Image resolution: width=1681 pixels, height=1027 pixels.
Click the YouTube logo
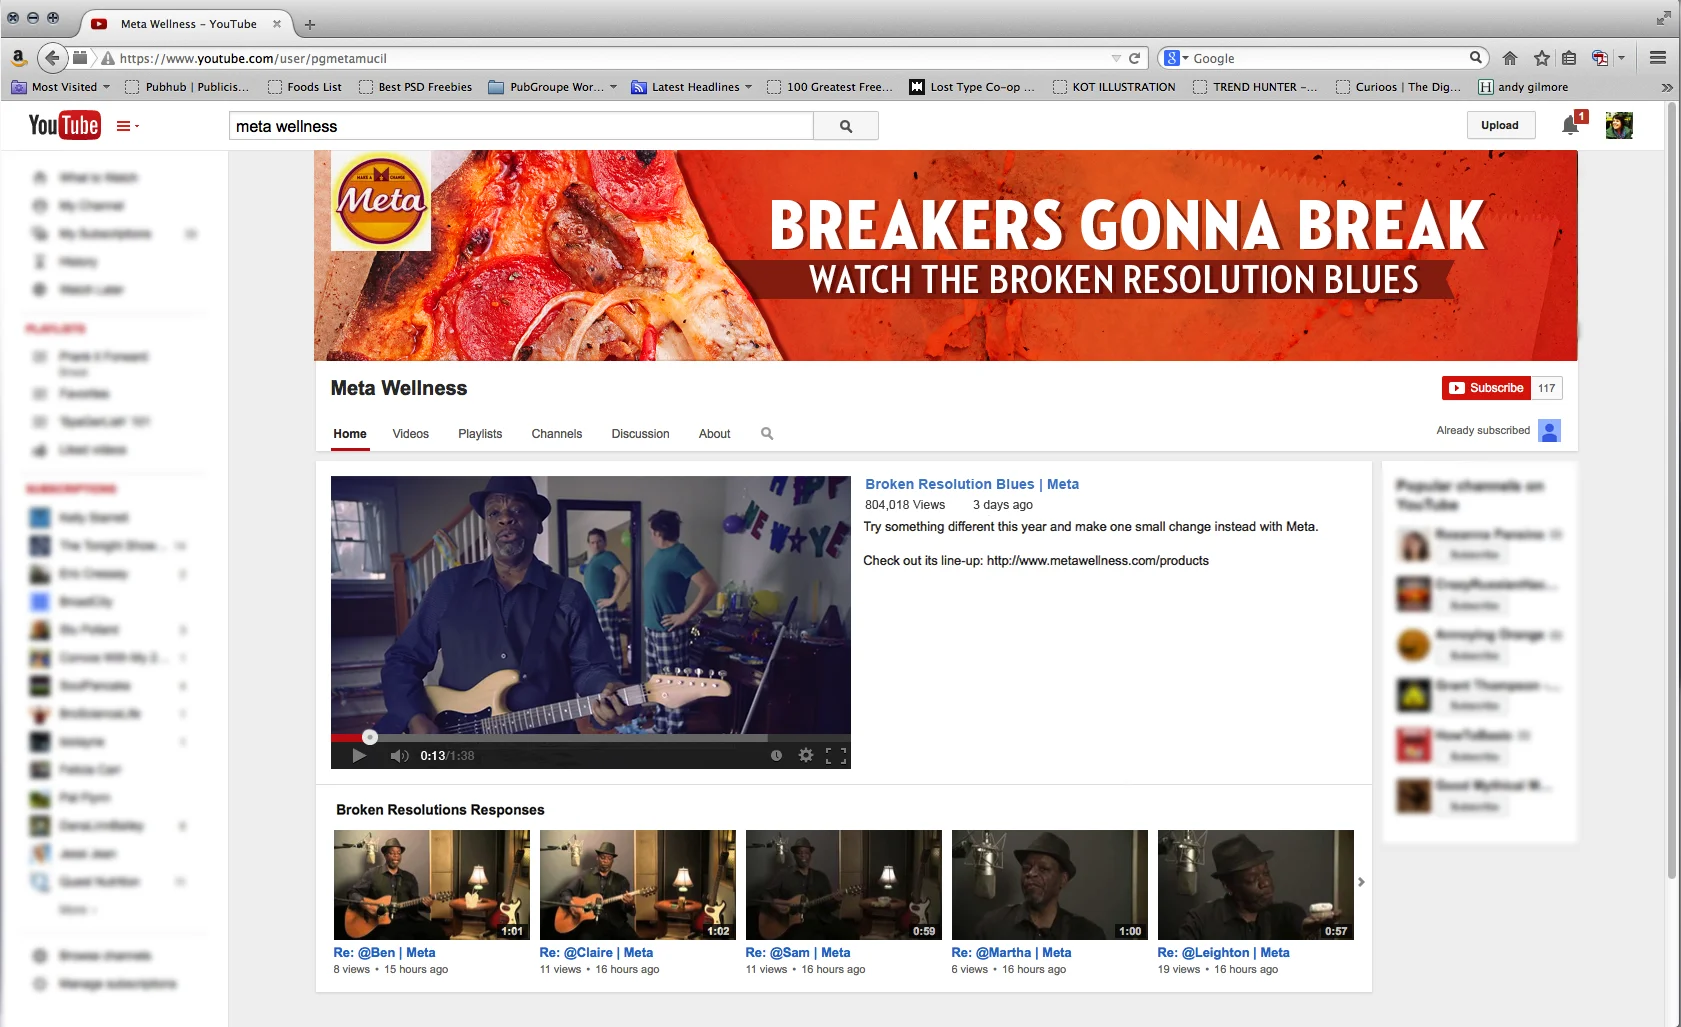(x=64, y=125)
